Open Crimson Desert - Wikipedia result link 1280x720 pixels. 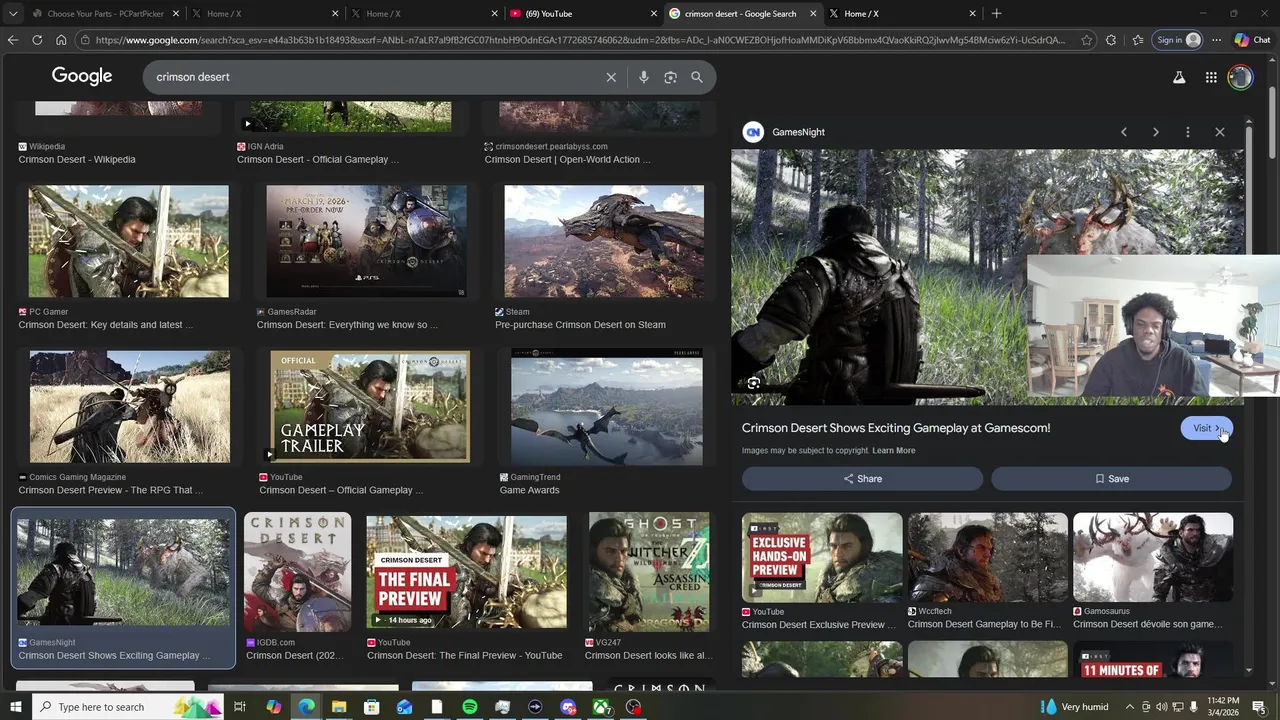[77, 159]
